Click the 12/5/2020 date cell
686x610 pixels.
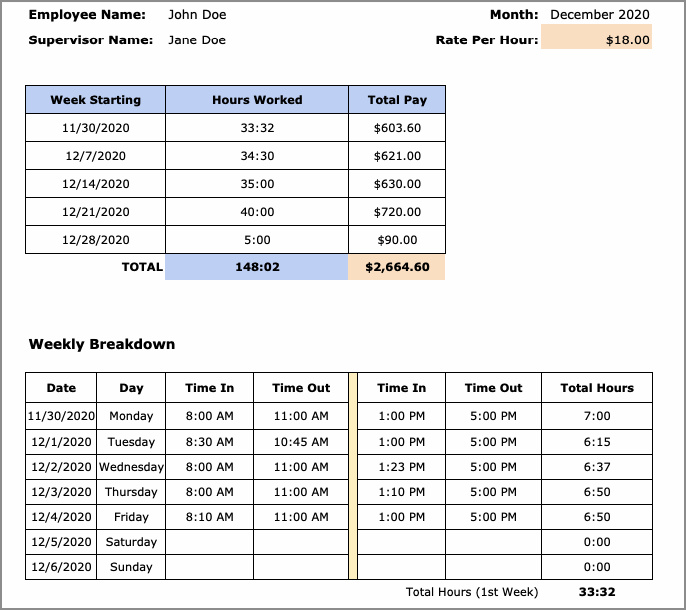pos(61,542)
